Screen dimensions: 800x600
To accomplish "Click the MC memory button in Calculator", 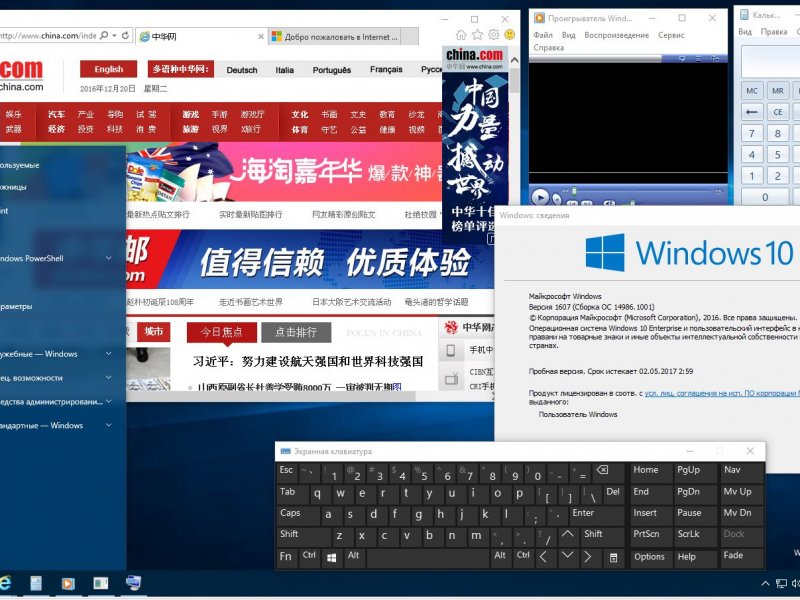I will point(752,91).
